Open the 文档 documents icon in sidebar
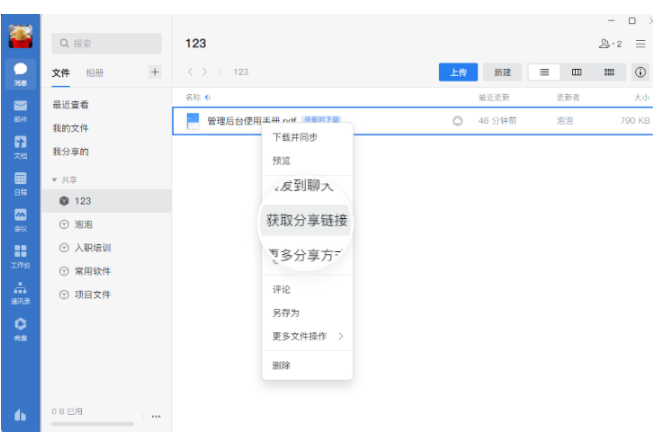 click(20, 146)
